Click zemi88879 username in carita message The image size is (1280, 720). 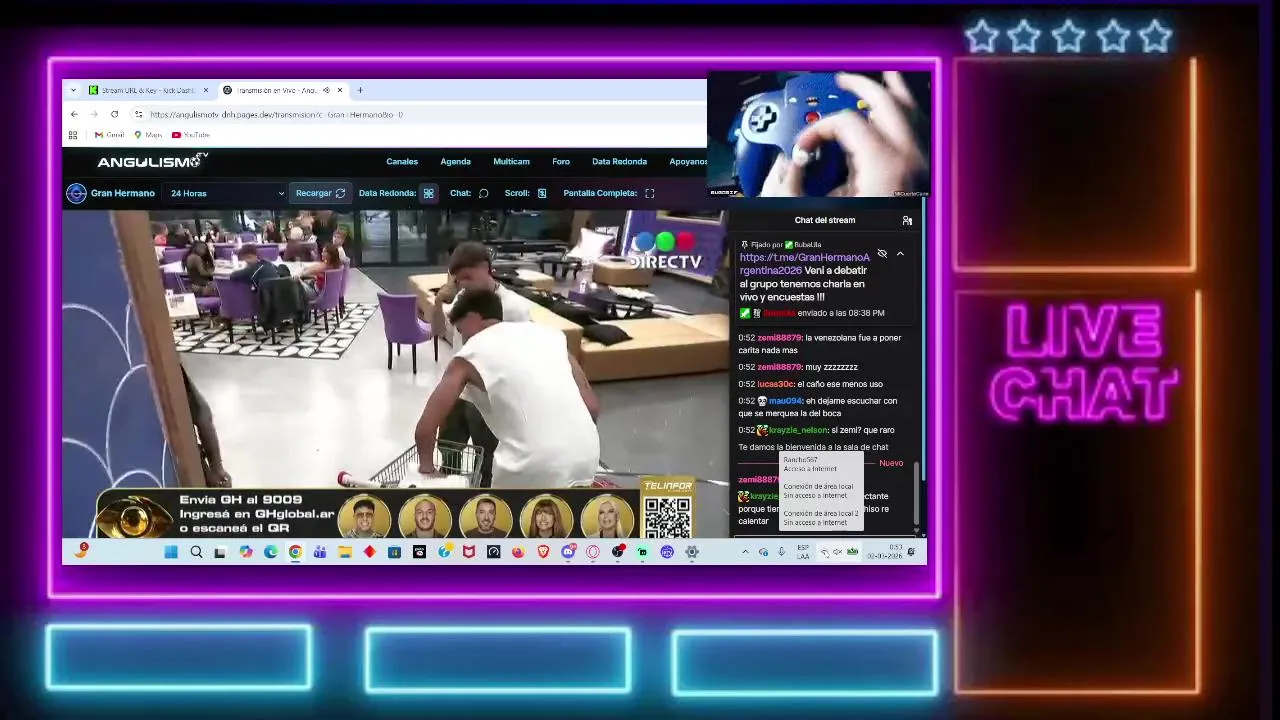tap(780, 338)
